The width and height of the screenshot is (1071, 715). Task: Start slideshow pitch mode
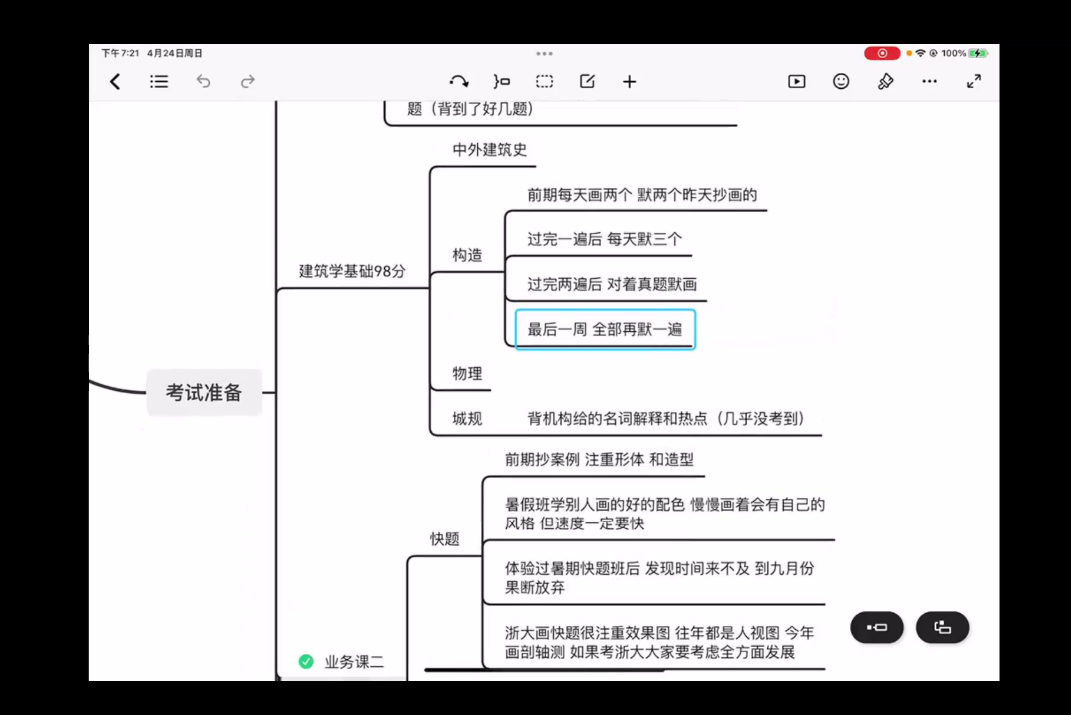(797, 82)
